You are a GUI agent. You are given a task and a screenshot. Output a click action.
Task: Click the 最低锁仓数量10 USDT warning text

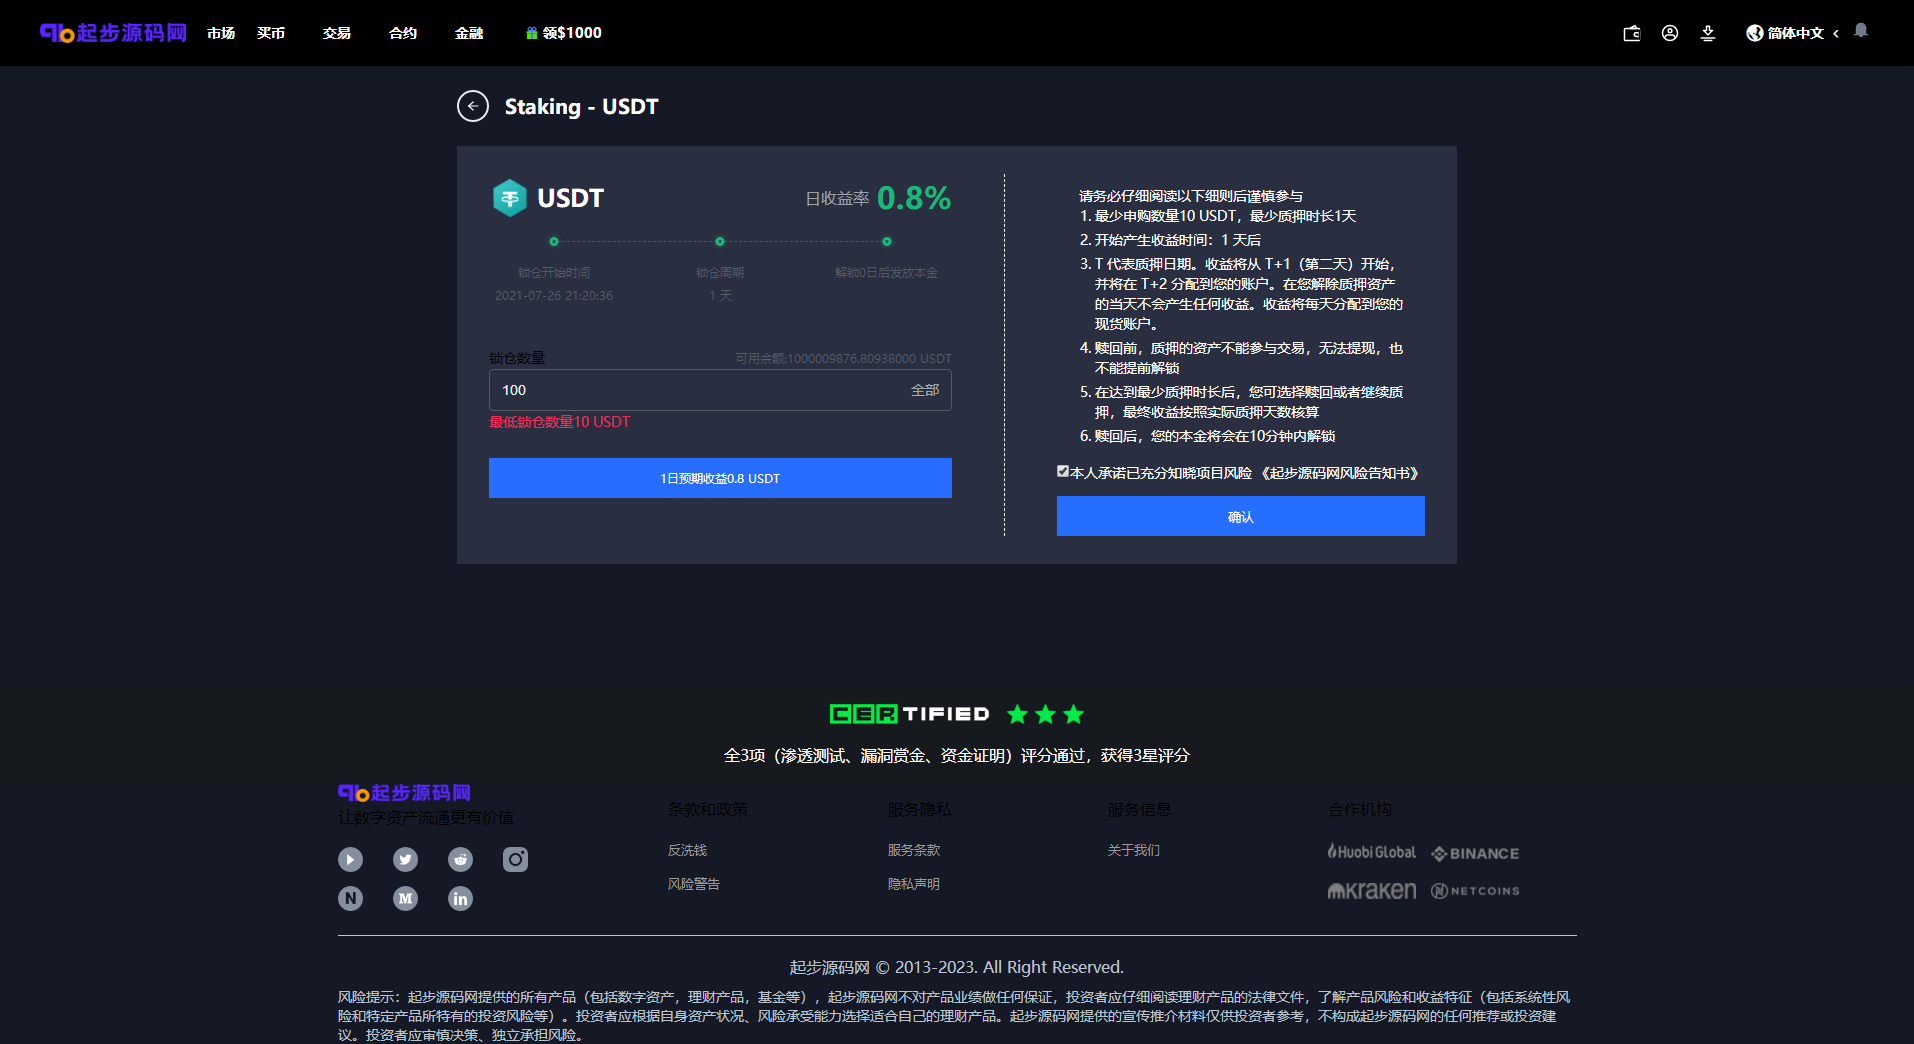[x=560, y=422]
